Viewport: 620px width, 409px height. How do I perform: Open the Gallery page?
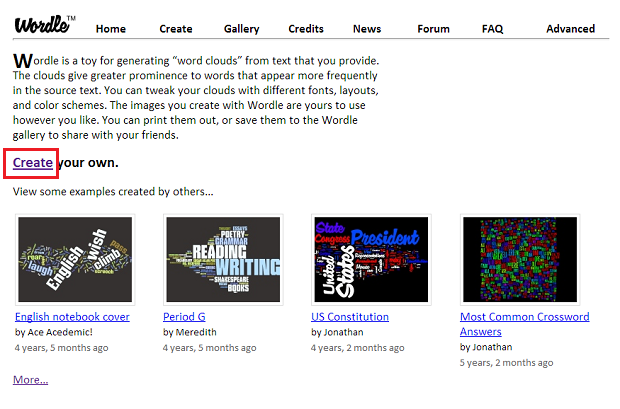(x=241, y=29)
